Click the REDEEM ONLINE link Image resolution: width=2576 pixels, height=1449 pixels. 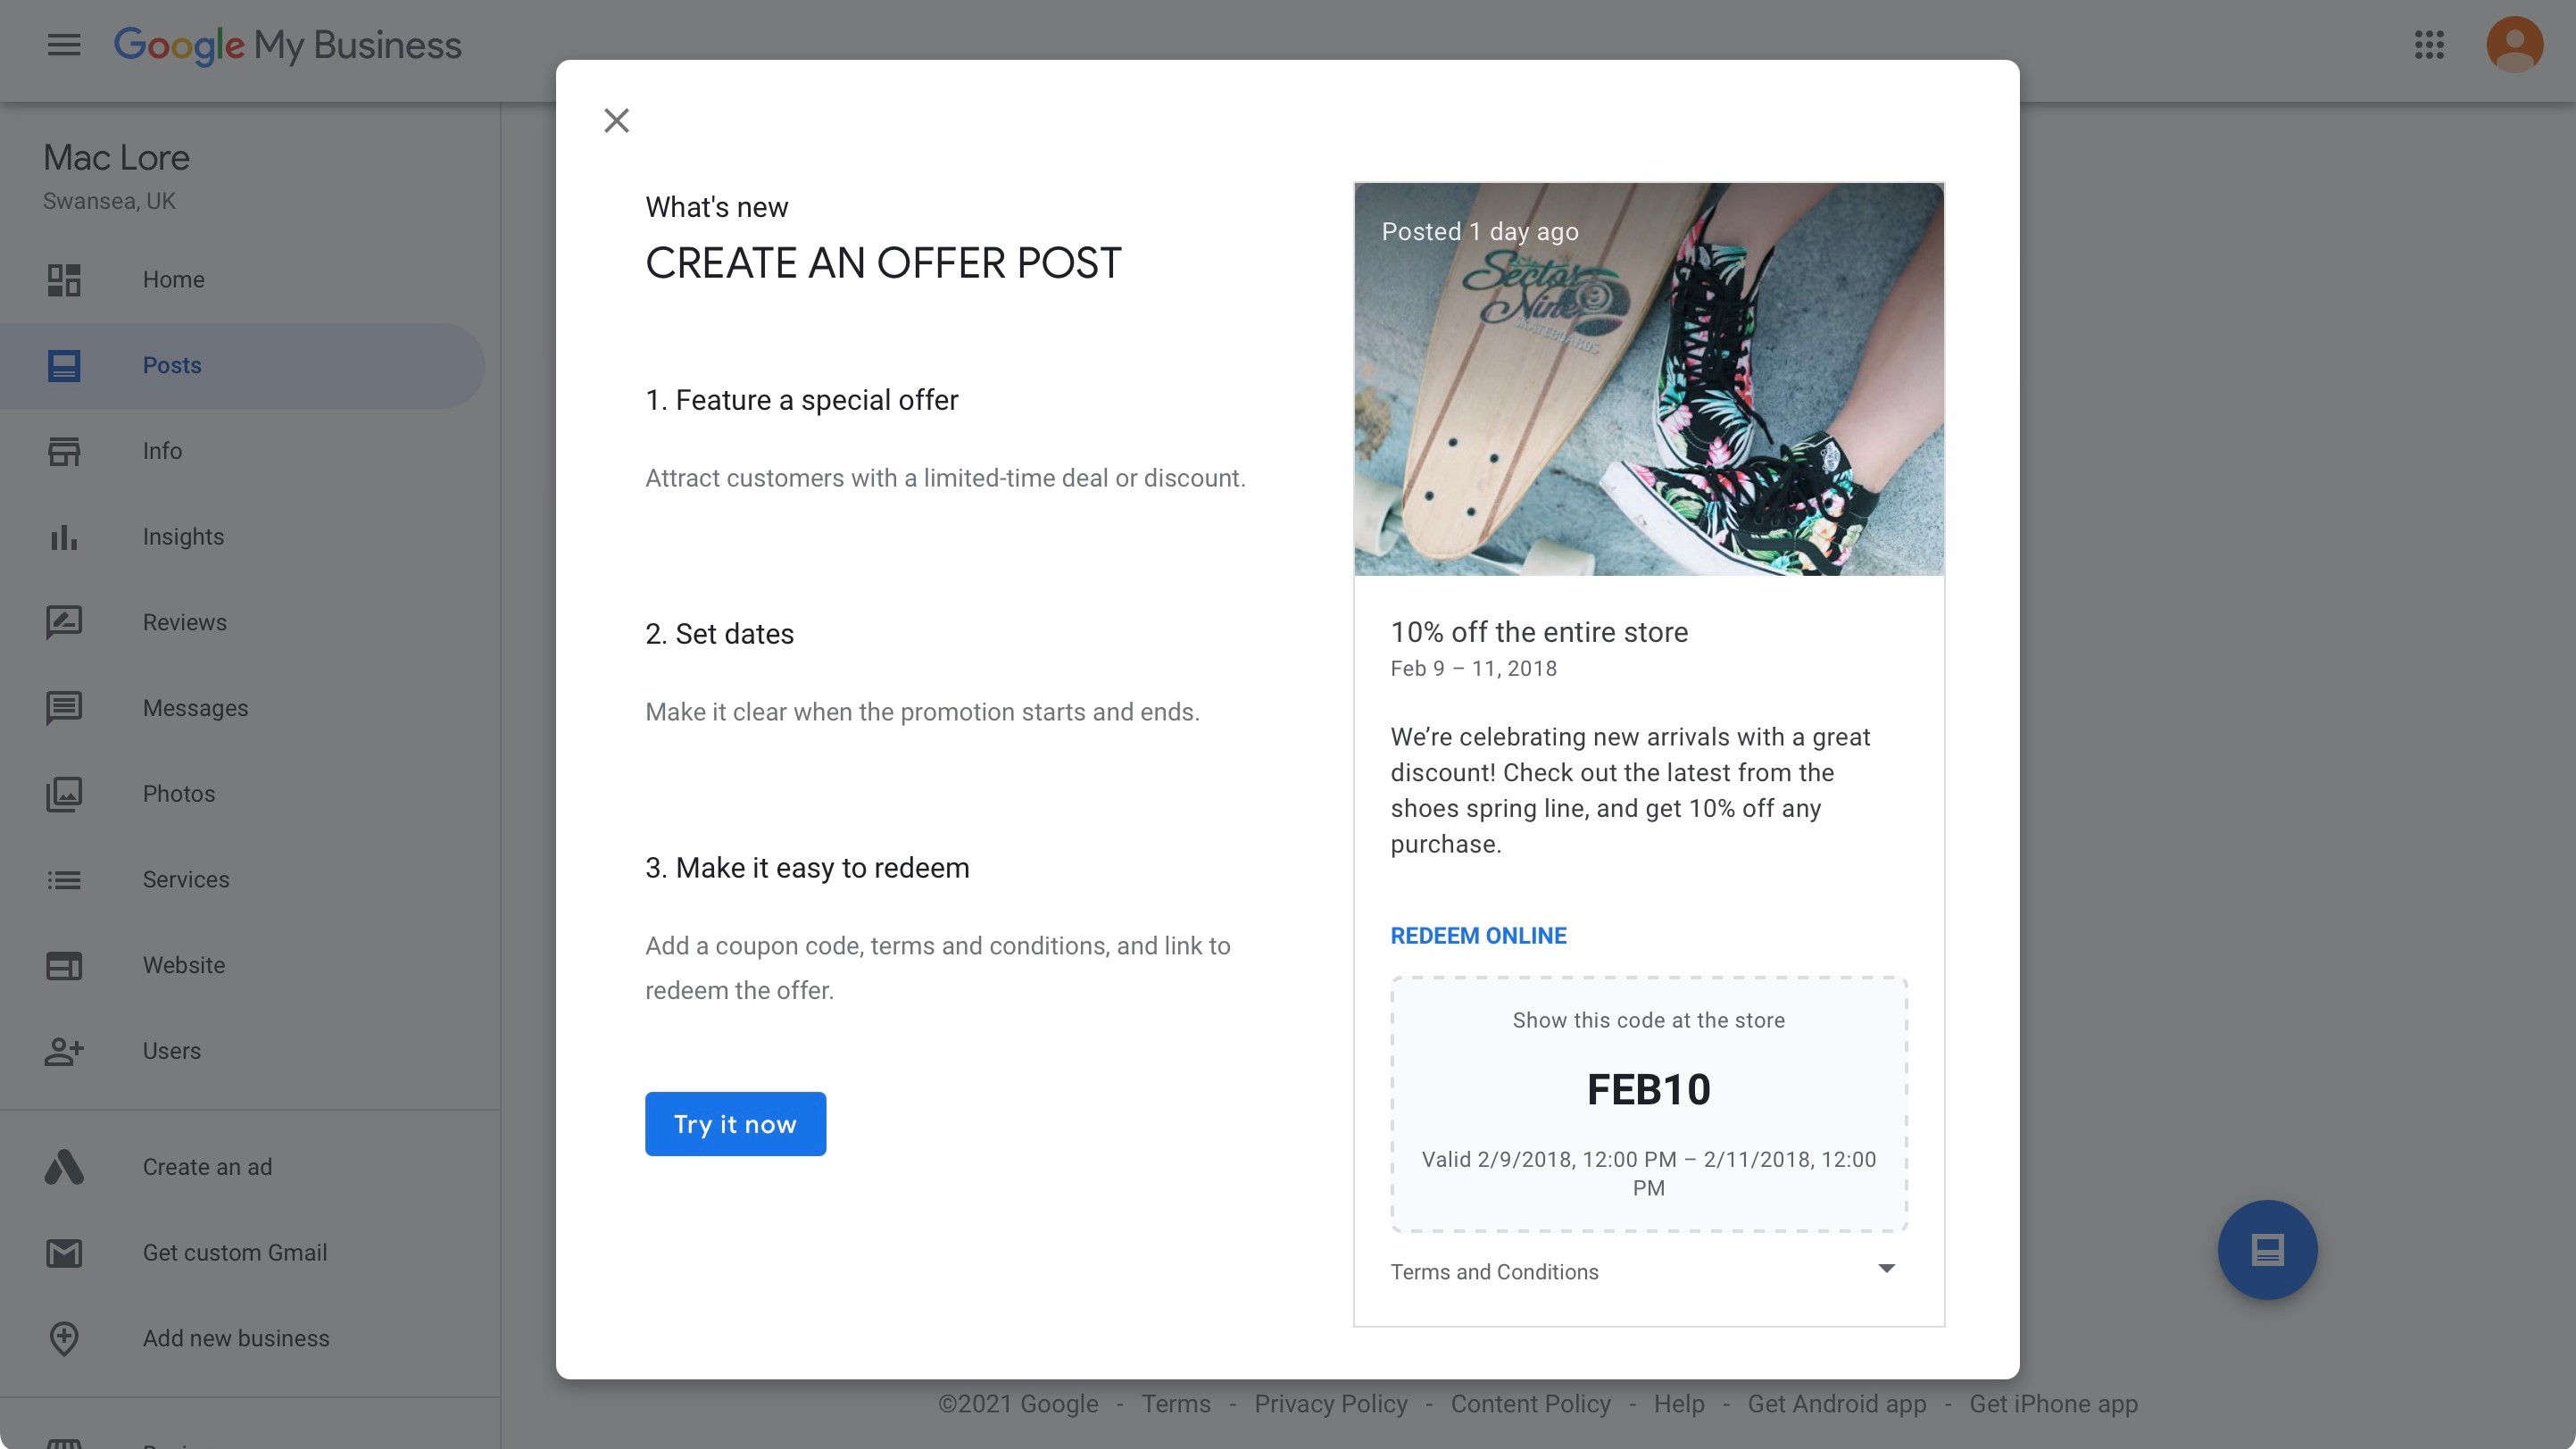tap(1477, 934)
